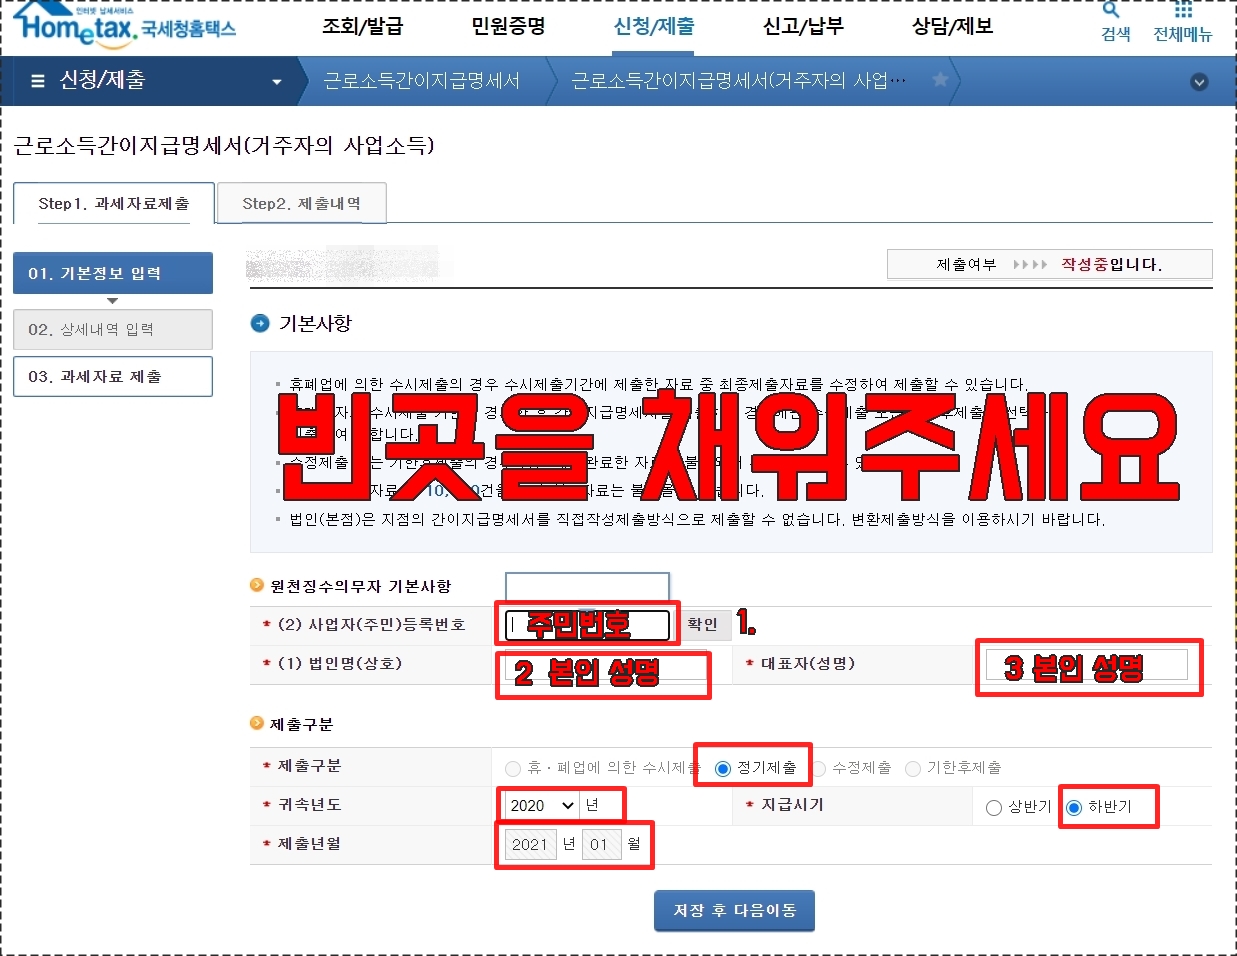Click 근로소득간이지급명세서(거주자의 사업… breadcrumb
This screenshot has width=1237, height=956.
[738, 81]
